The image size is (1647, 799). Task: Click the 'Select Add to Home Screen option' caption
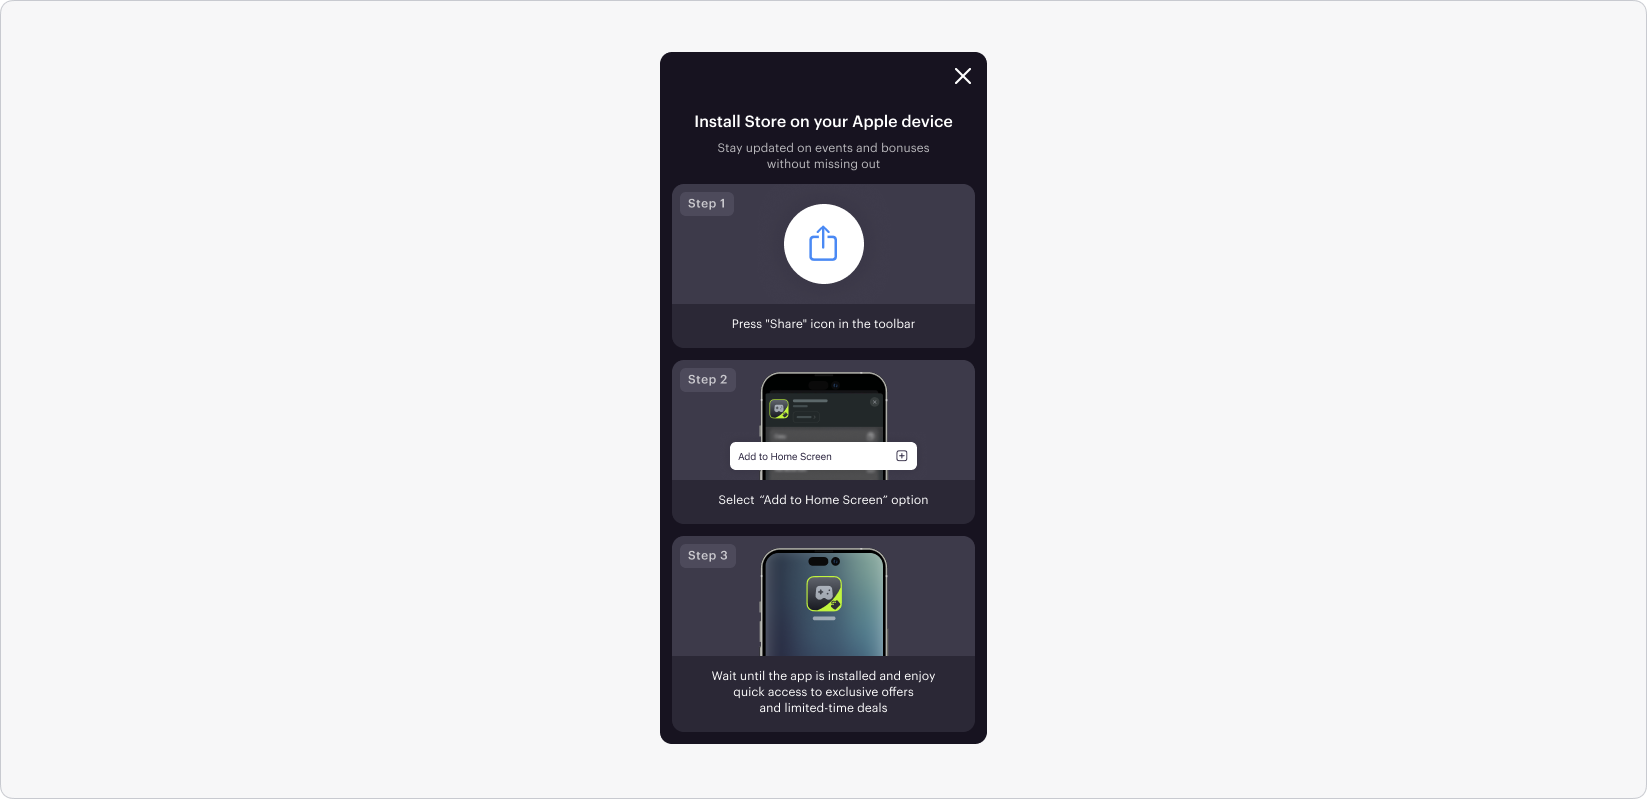pyautogui.click(x=823, y=500)
